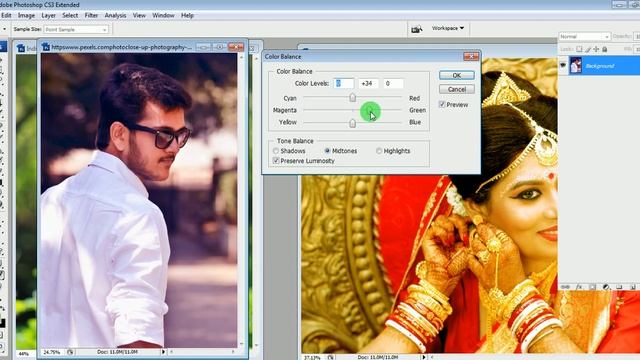Open the Layer menu
The width and height of the screenshot is (640, 360).
[x=48, y=15]
